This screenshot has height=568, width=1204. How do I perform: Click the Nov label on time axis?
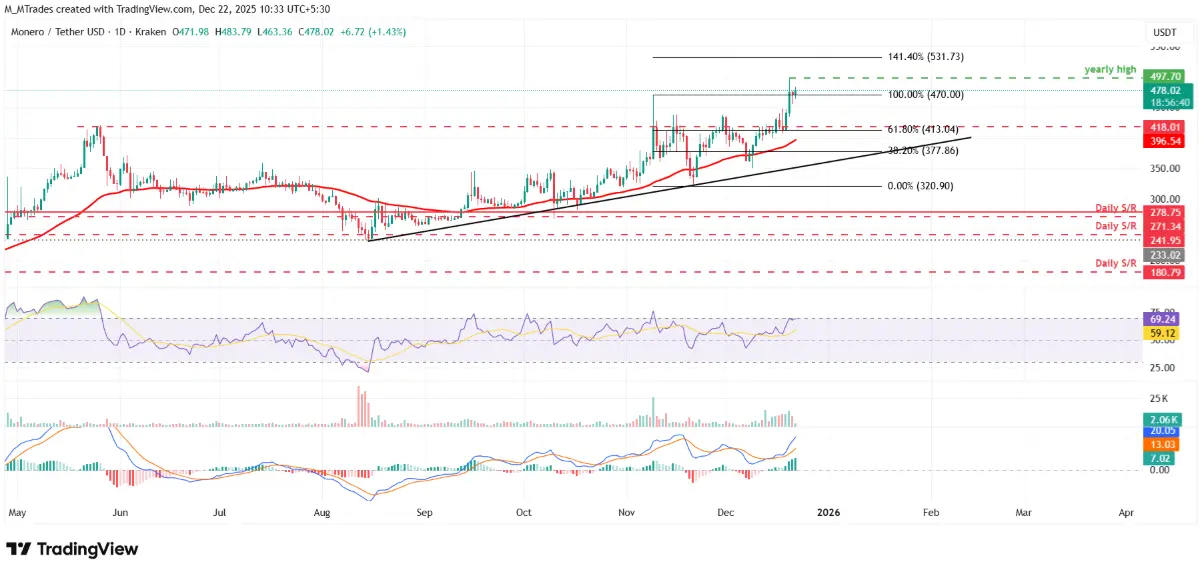628,512
